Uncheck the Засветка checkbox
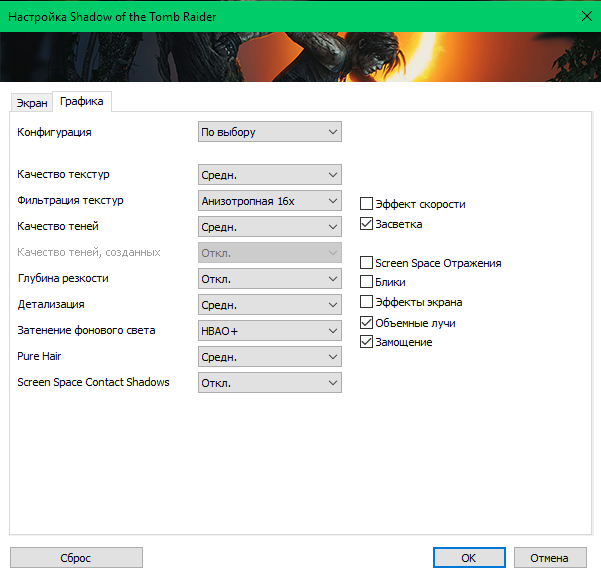 (366, 224)
